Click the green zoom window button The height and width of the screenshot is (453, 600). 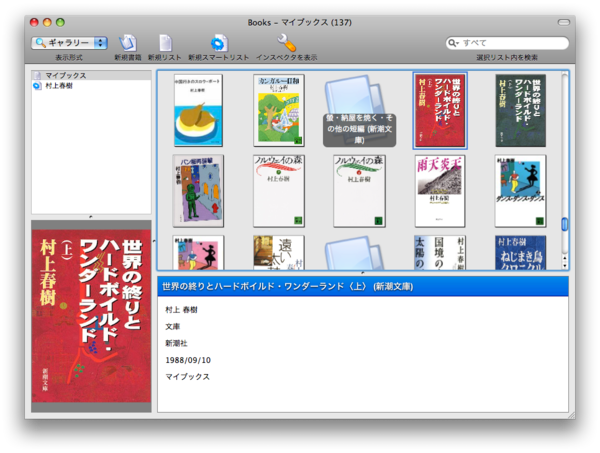60,23
